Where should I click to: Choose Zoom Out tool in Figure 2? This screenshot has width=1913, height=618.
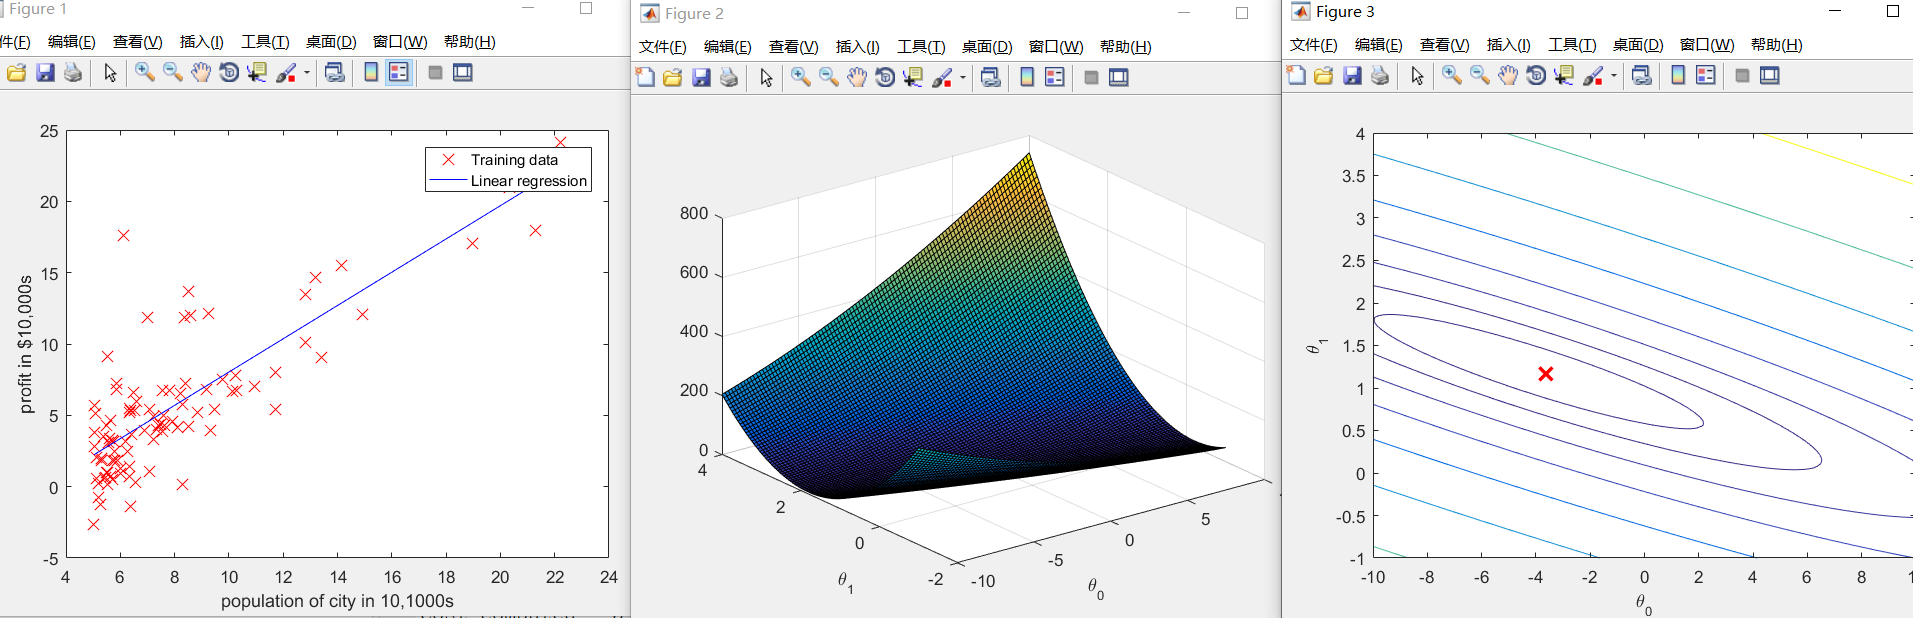pos(829,78)
